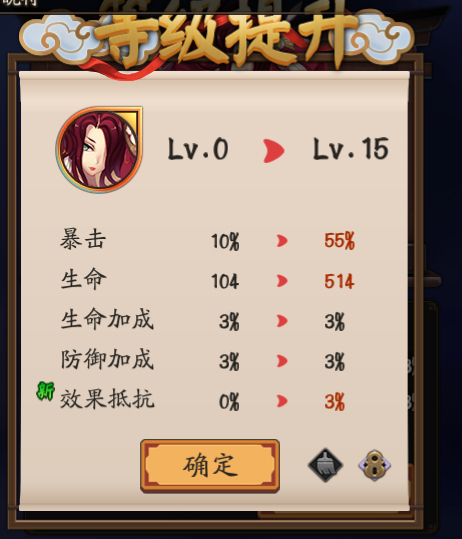Click the 等级提升 title banner
This screenshot has width=462, height=539.
(225, 40)
